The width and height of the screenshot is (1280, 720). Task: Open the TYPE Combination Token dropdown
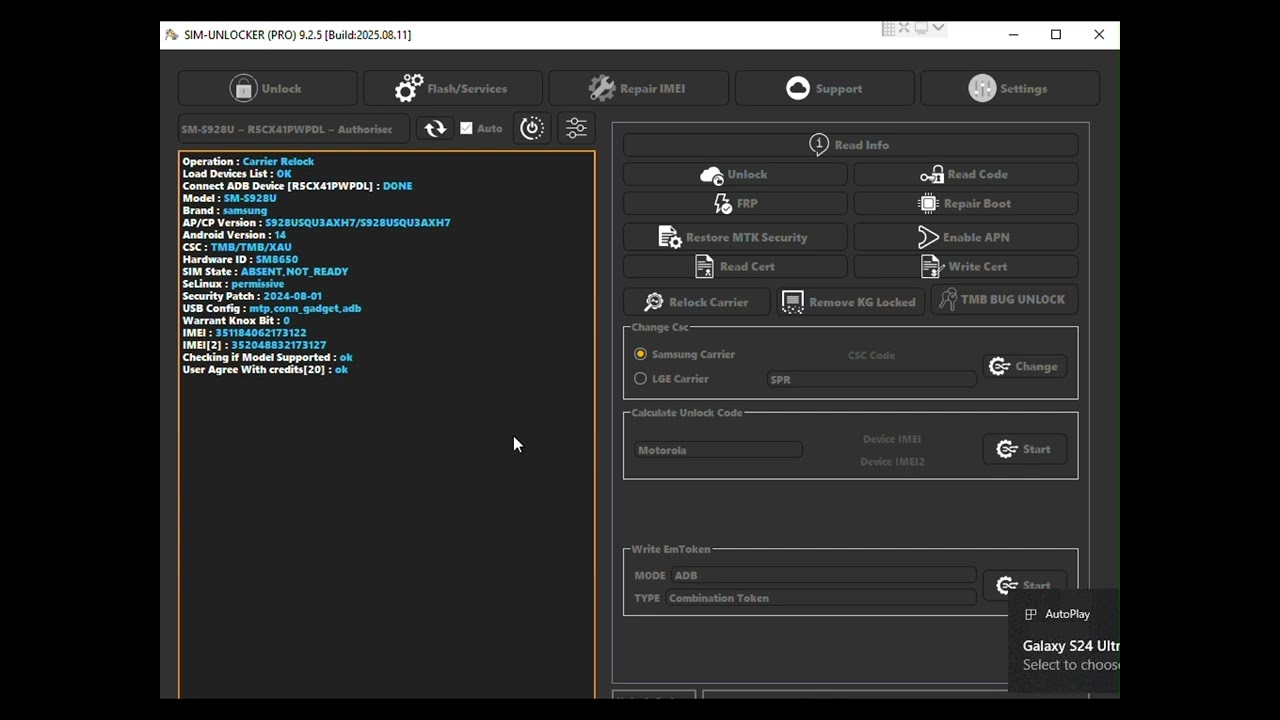click(820, 598)
